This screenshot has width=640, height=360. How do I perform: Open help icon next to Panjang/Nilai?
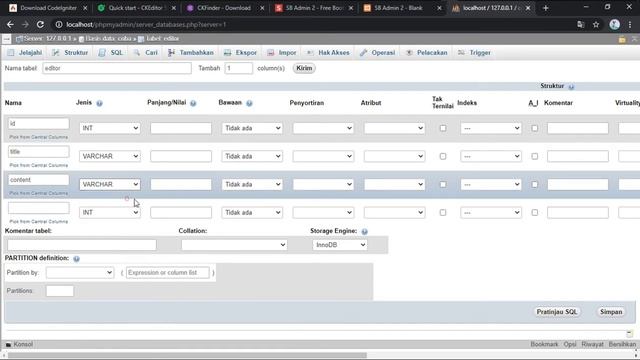(x=193, y=103)
